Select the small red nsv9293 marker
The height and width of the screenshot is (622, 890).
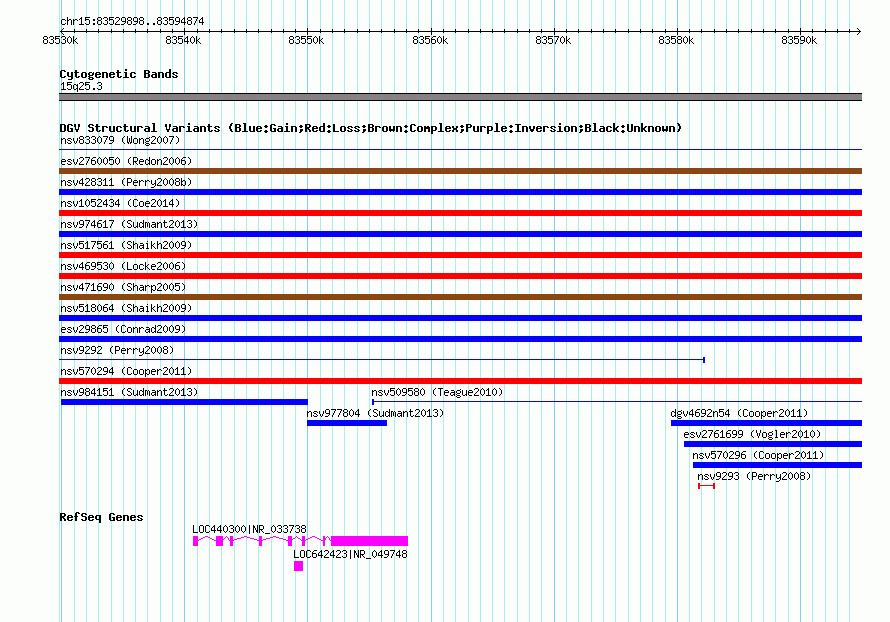pos(706,486)
